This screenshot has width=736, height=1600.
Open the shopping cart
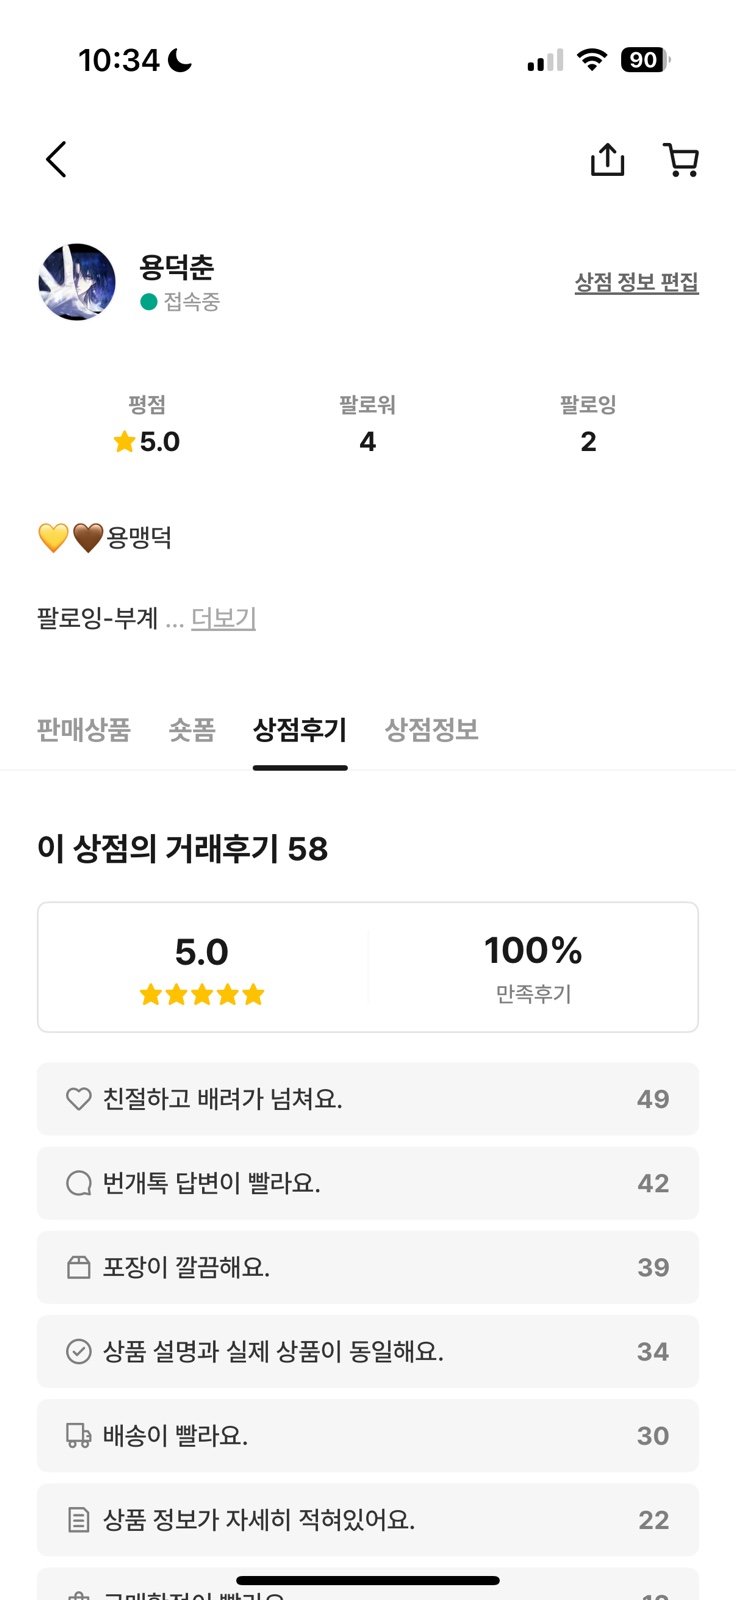point(681,160)
